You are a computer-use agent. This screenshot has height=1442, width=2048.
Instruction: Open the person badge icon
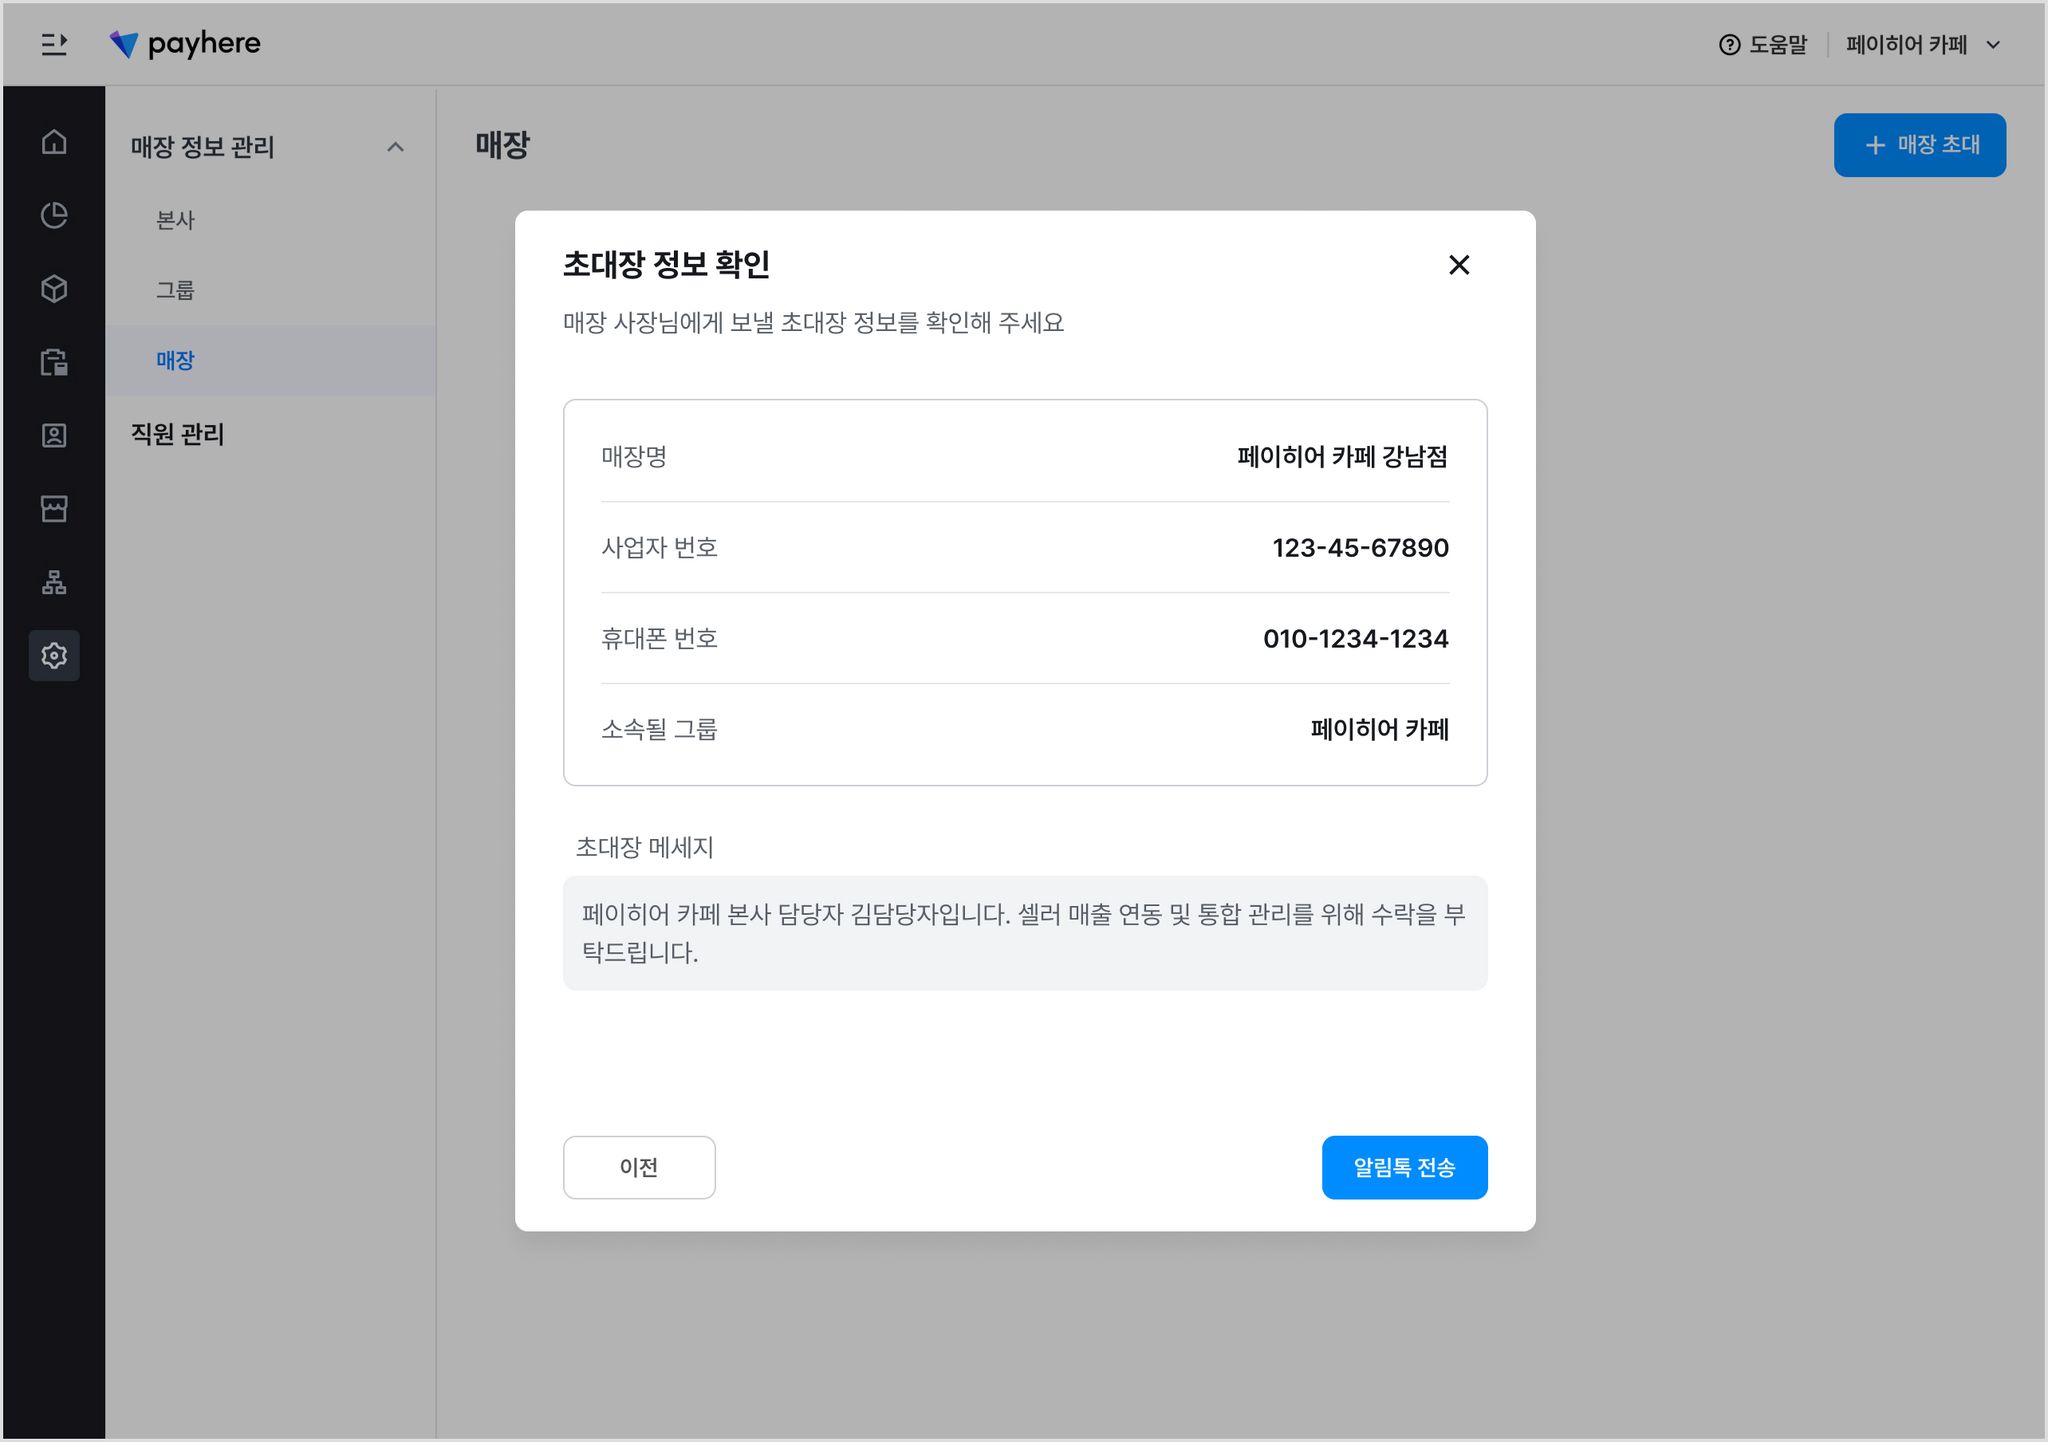click(x=54, y=435)
